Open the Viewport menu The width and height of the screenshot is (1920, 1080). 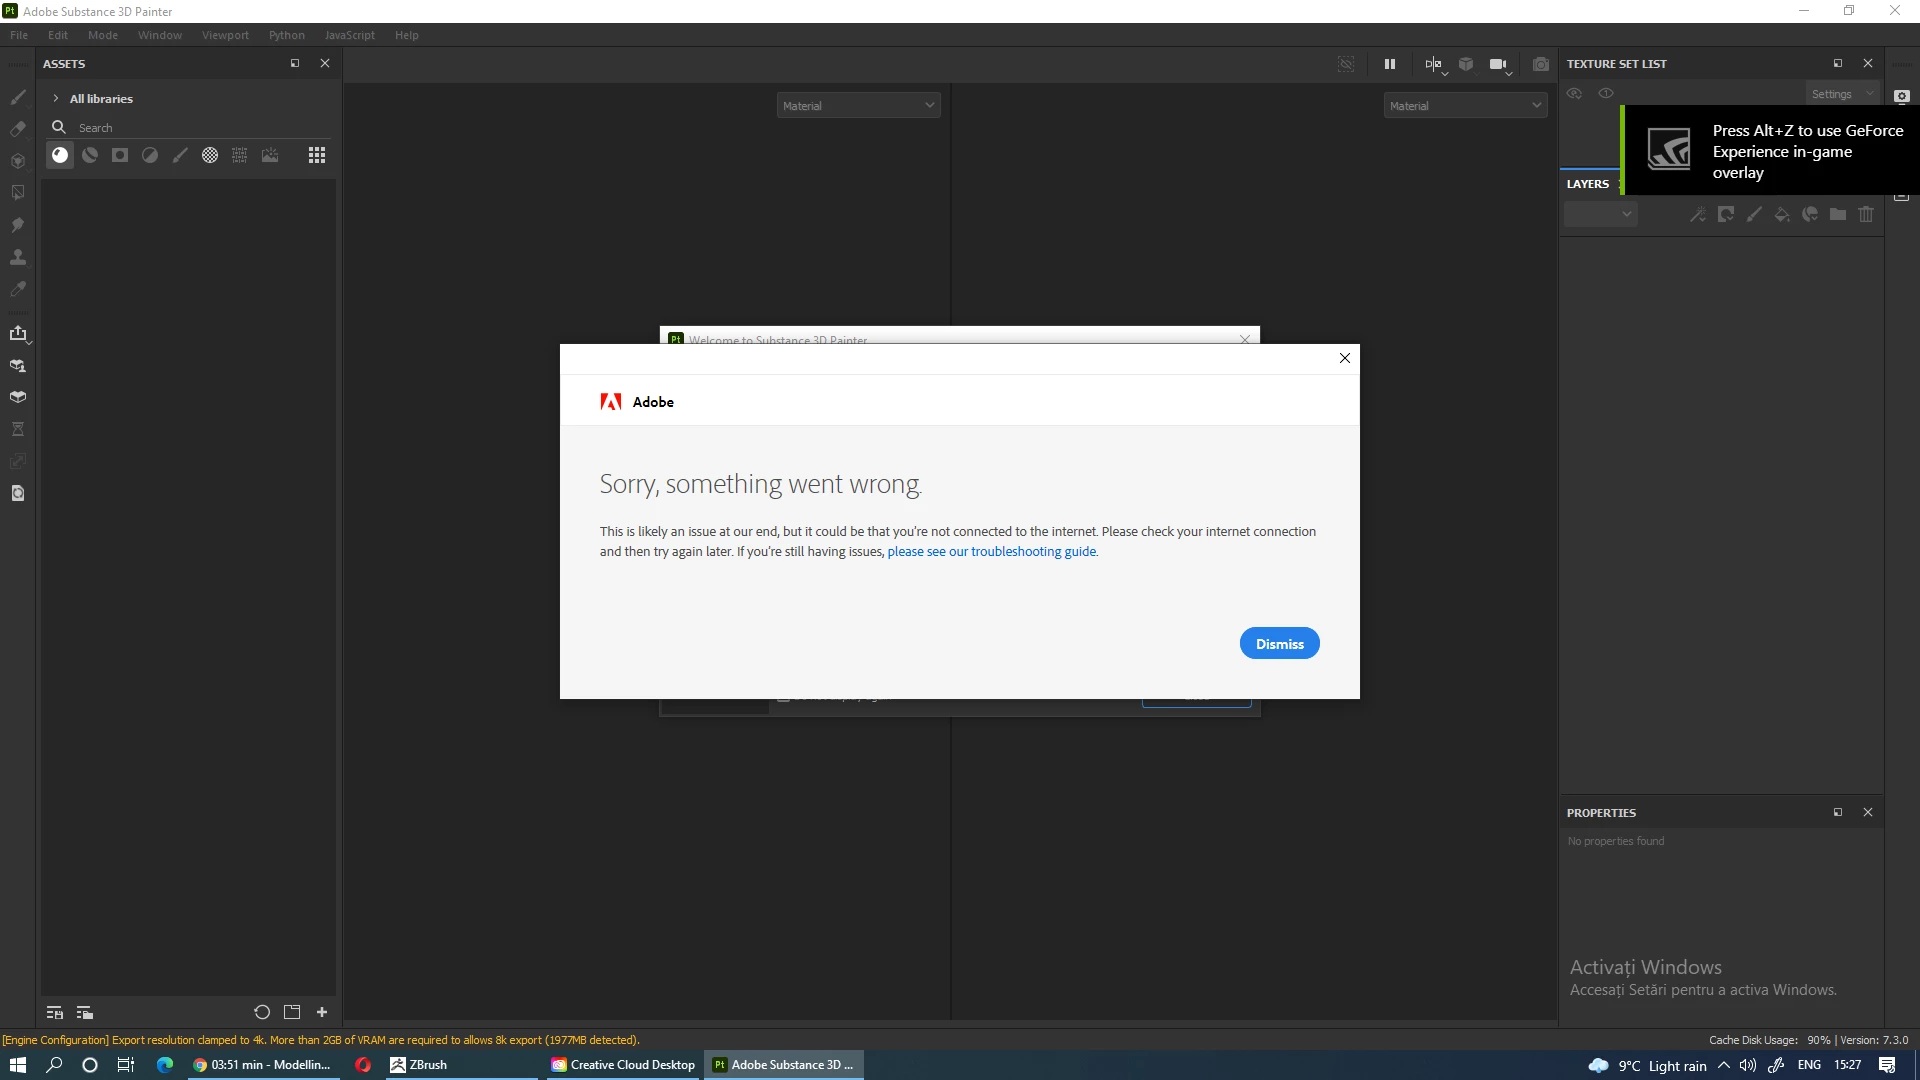tap(225, 35)
